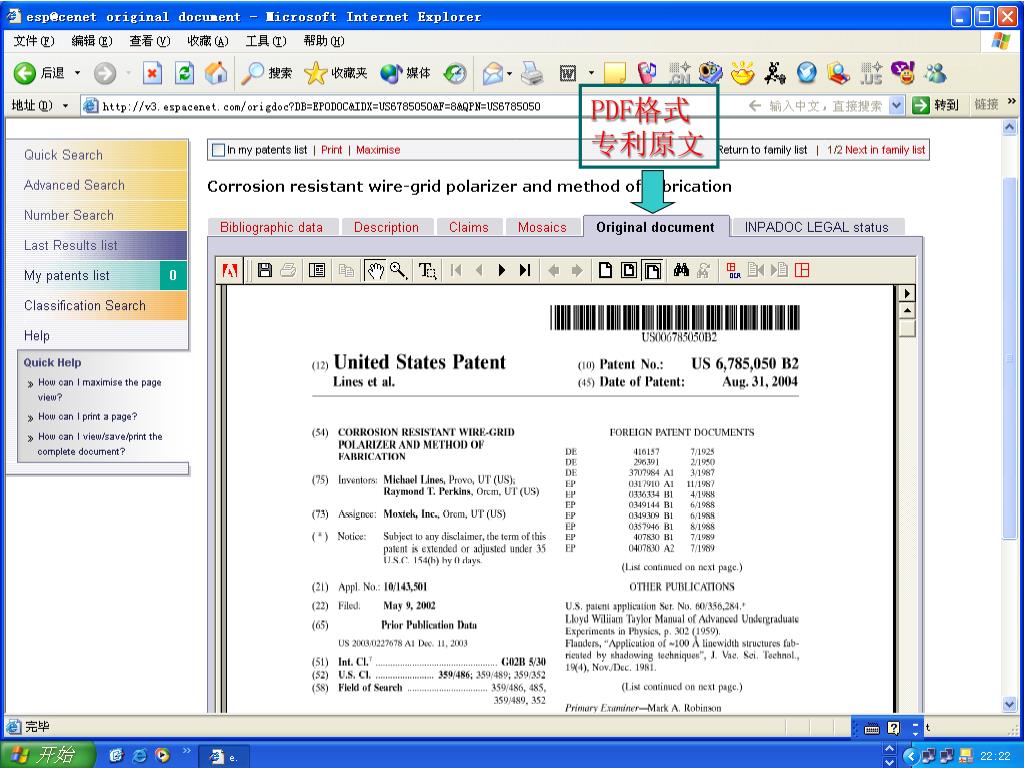The width and height of the screenshot is (1024, 768).
Task: Open the binoculars Find tool
Action: [x=681, y=270]
